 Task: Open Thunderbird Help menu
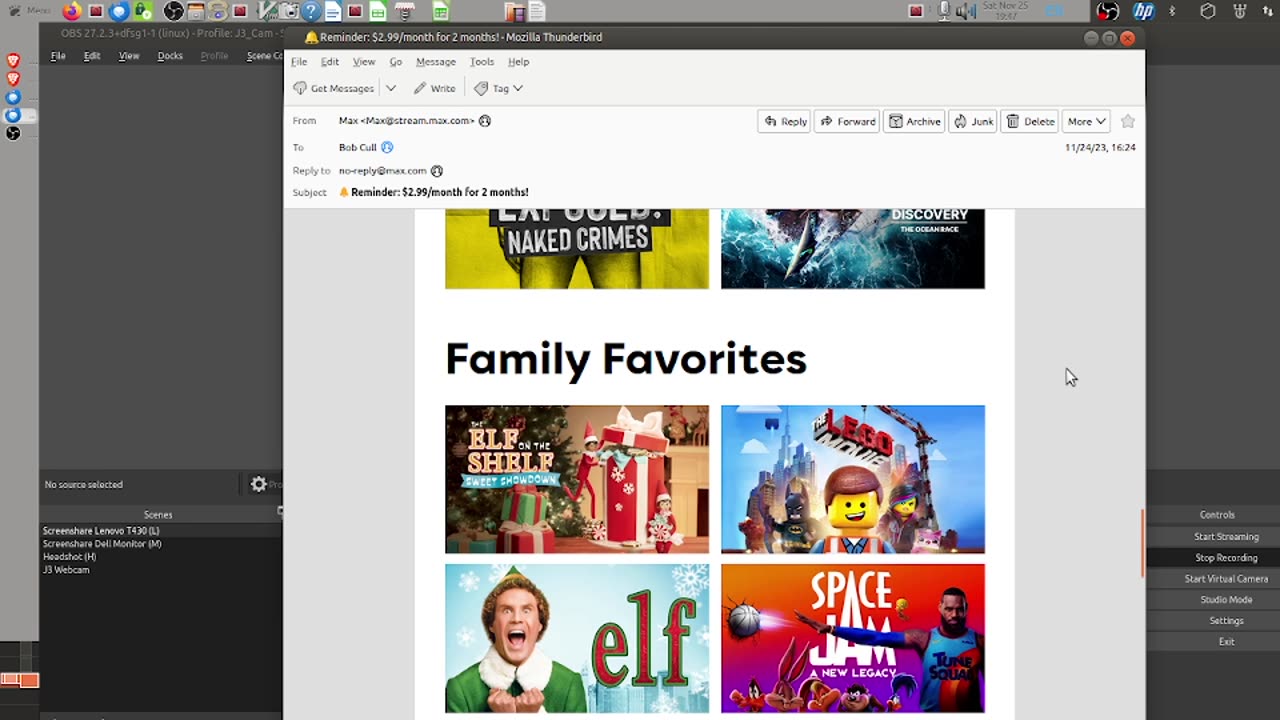pyautogui.click(x=518, y=62)
